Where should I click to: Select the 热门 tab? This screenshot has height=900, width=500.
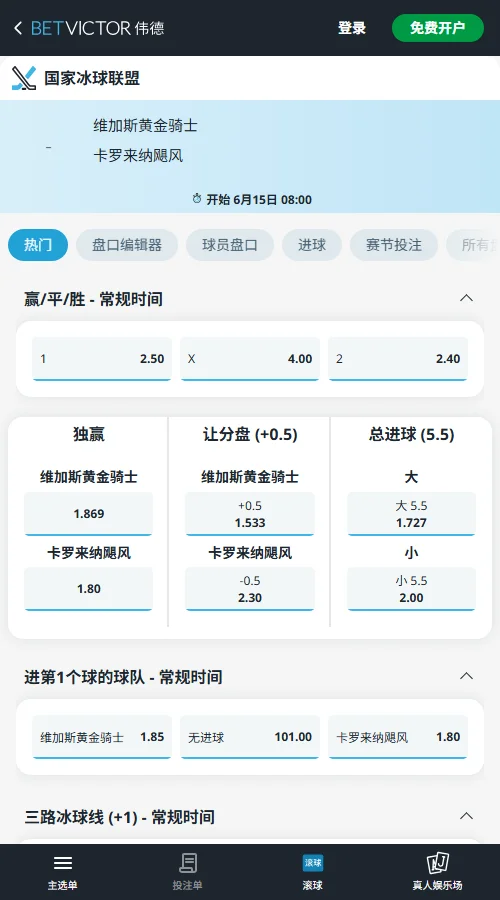pos(38,245)
